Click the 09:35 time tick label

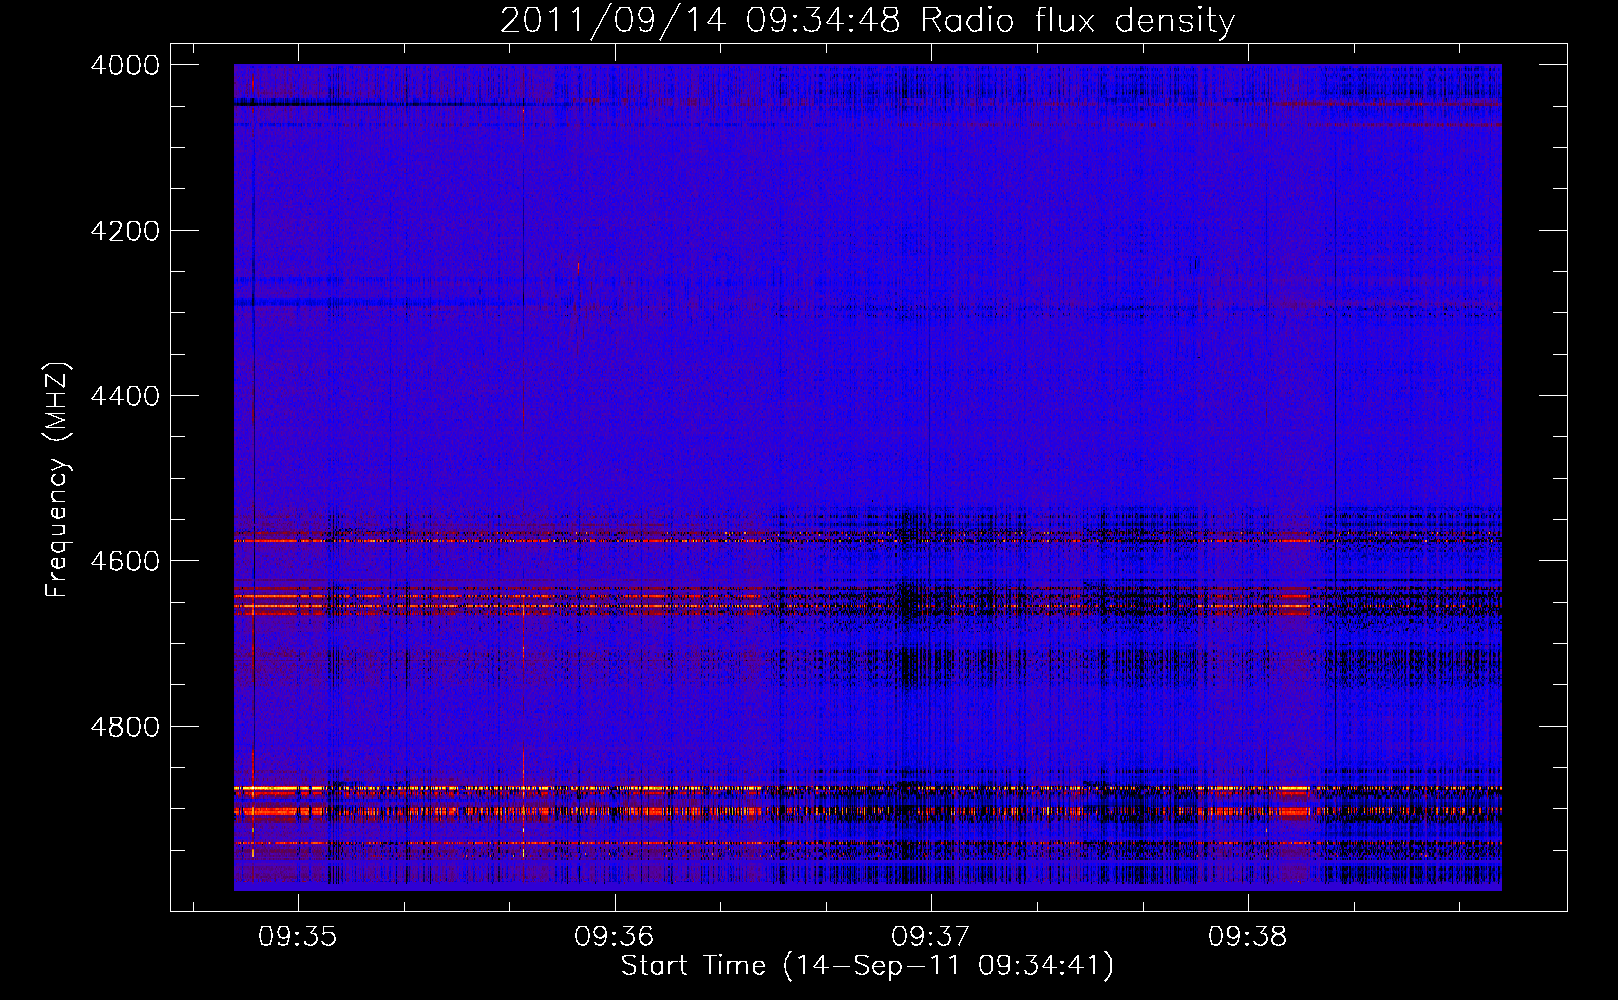coord(298,936)
